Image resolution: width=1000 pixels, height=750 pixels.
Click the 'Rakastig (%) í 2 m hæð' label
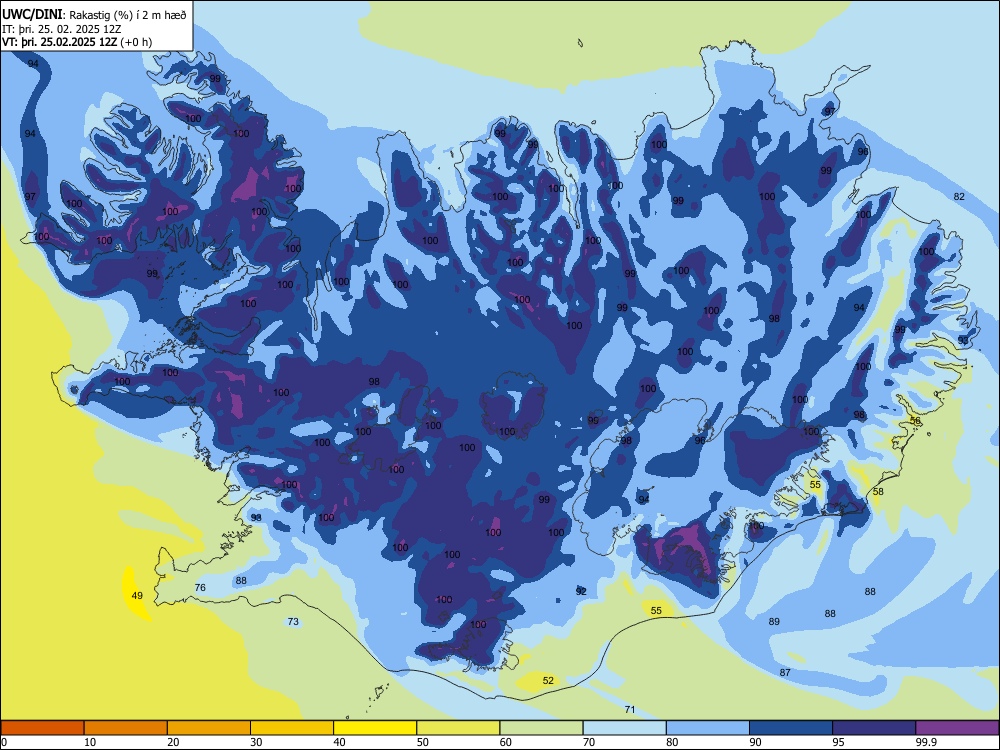(x=128, y=15)
